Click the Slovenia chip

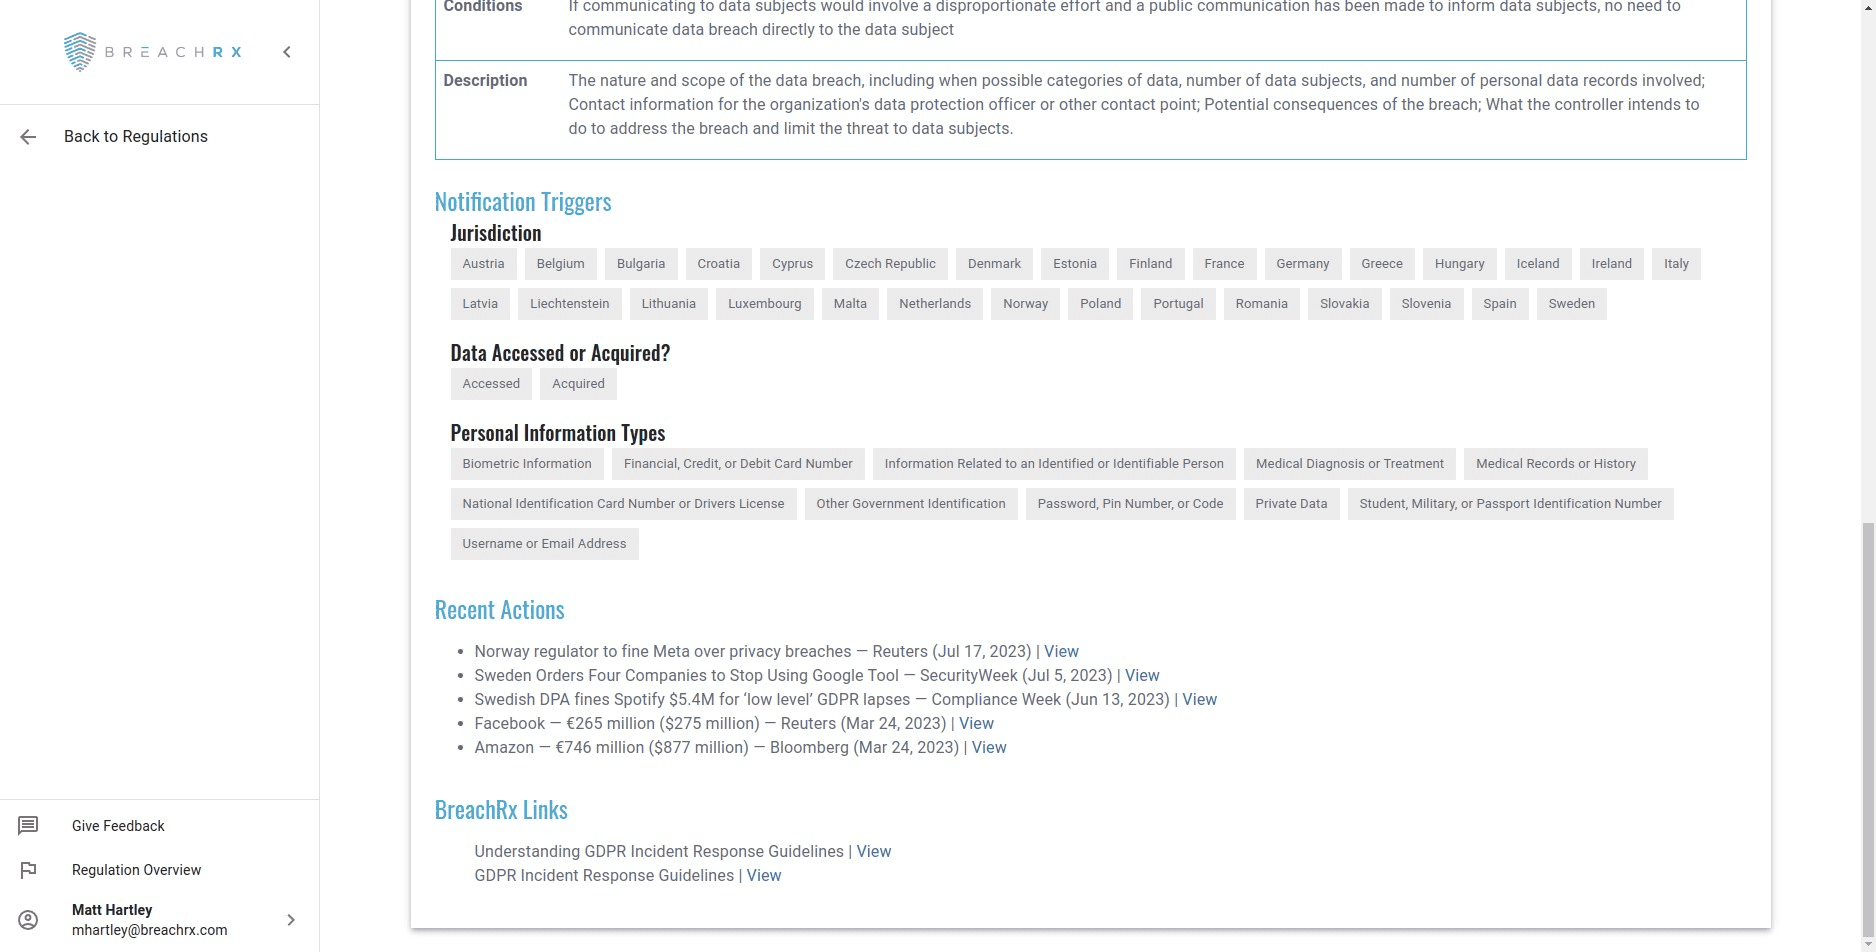(x=1426, y=304)
